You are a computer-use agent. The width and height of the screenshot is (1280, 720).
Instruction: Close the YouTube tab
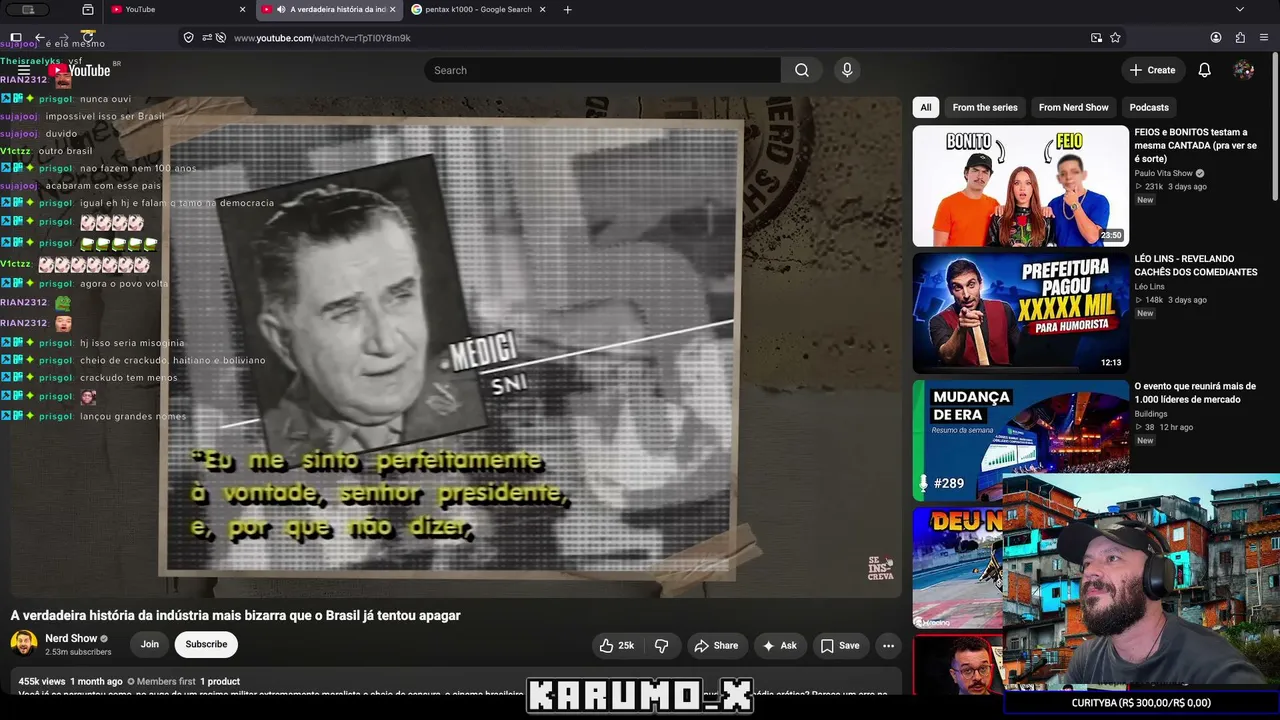[x=242, y=10]
